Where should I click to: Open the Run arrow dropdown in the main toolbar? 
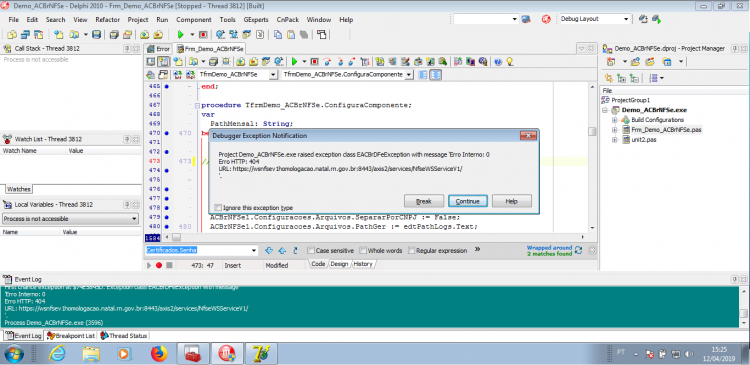click(x=192, y=34)
